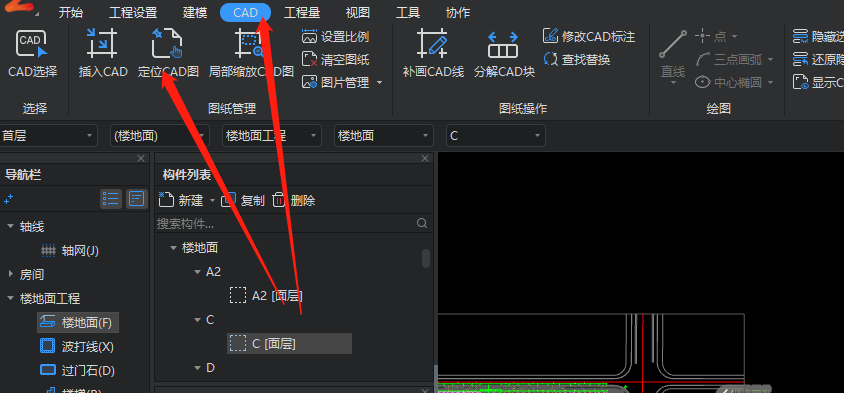Select 波打线(X) in the navigation tree
The image size is (844, 393).
[78, 346]
